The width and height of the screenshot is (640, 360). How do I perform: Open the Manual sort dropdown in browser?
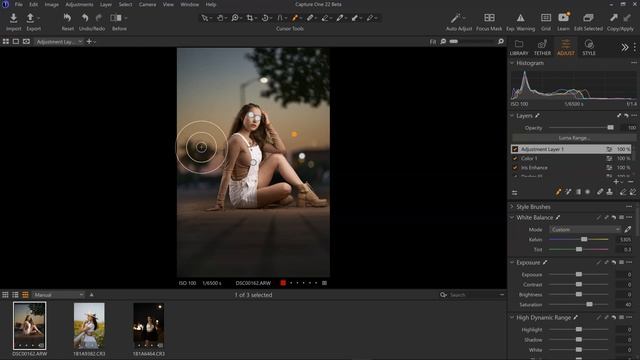(x=58, y=295)
